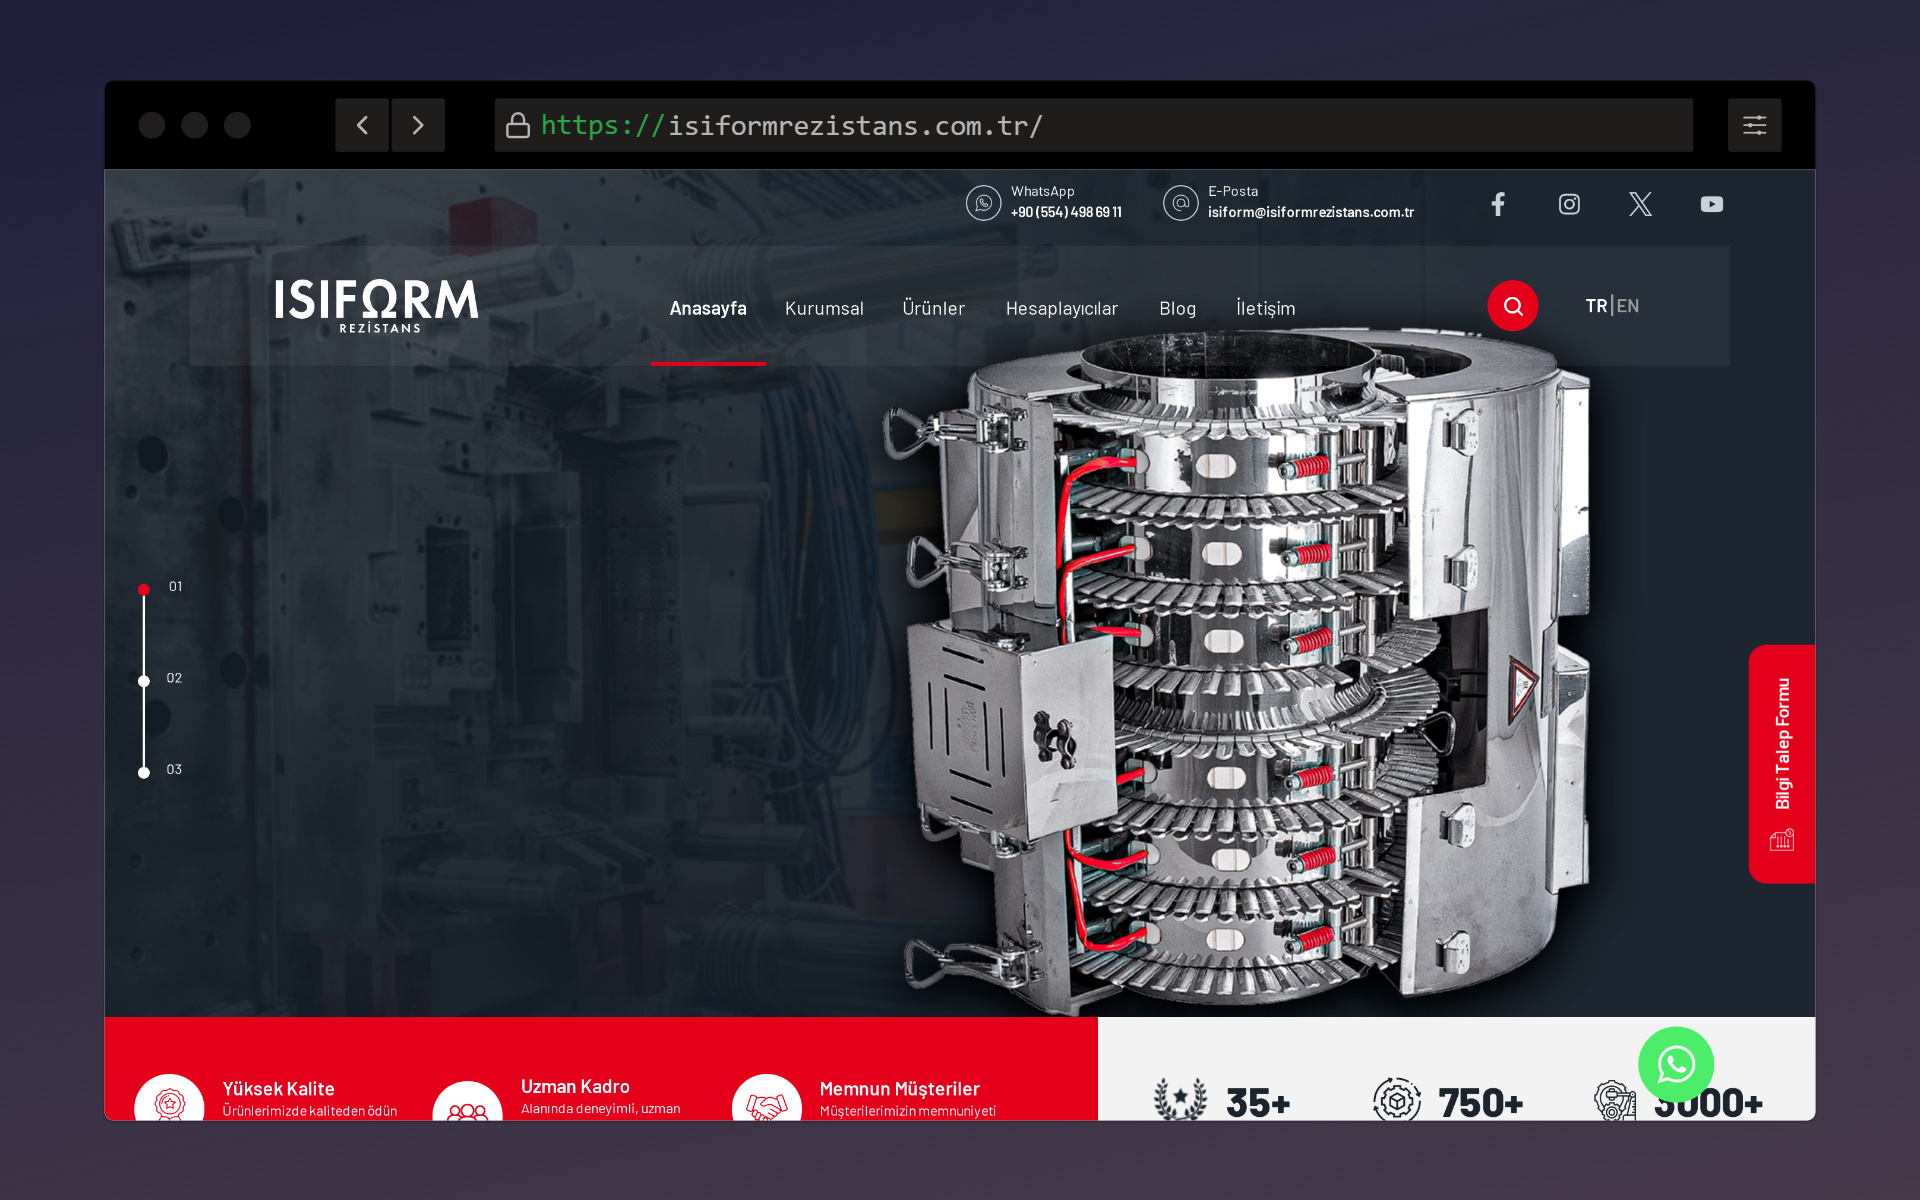Go to slide 02 marker
This screenshot has height=1200, width=1920.
click(x=144, y=681)
